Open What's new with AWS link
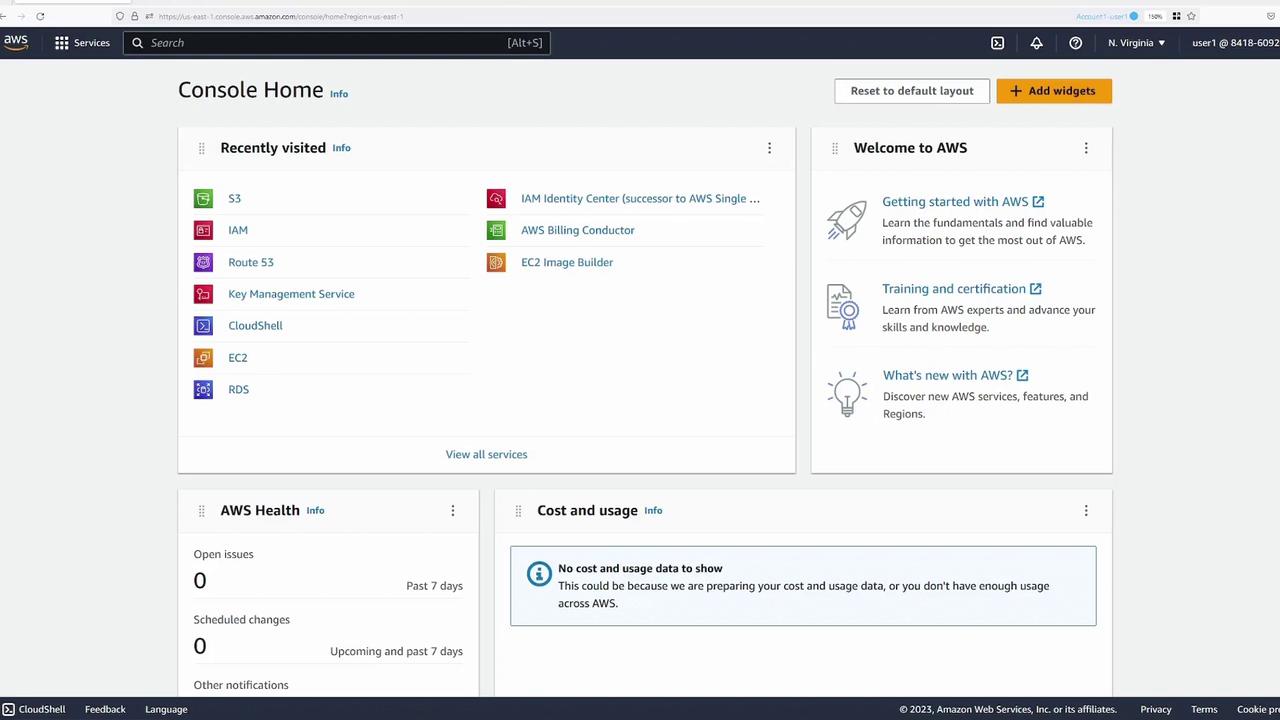Image resolution: width=1280 pixels, height=720 pixels. pos(955,376)
